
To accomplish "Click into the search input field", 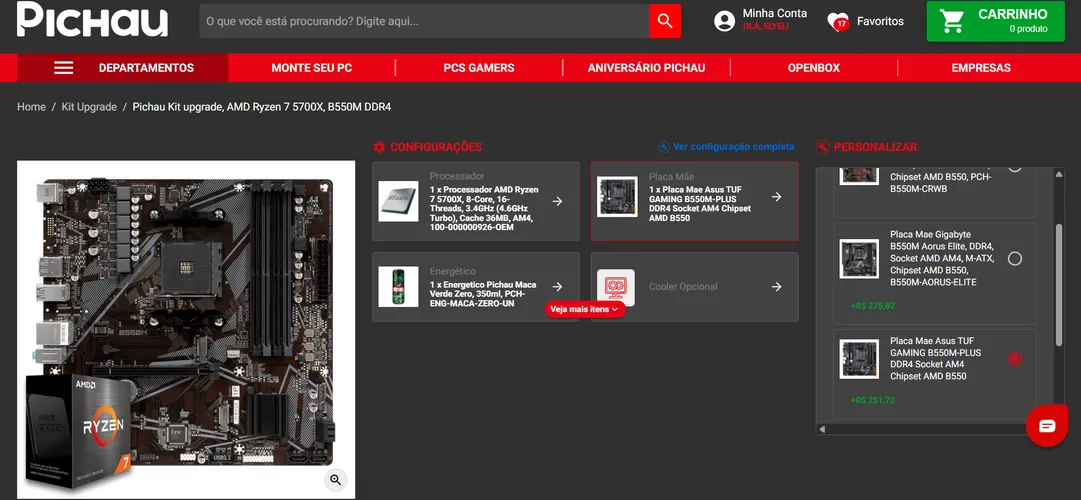I will (x=424, y=21).
